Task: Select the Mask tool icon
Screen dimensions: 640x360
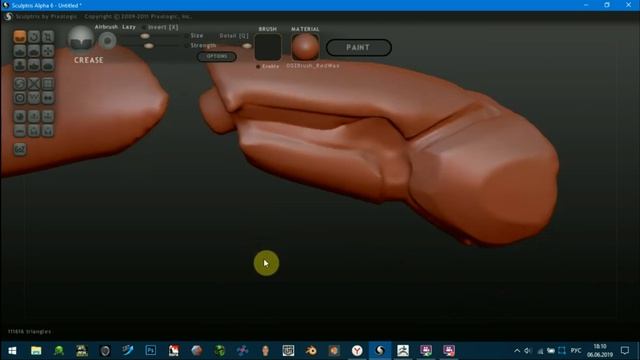Action: (x=20, y=98)
